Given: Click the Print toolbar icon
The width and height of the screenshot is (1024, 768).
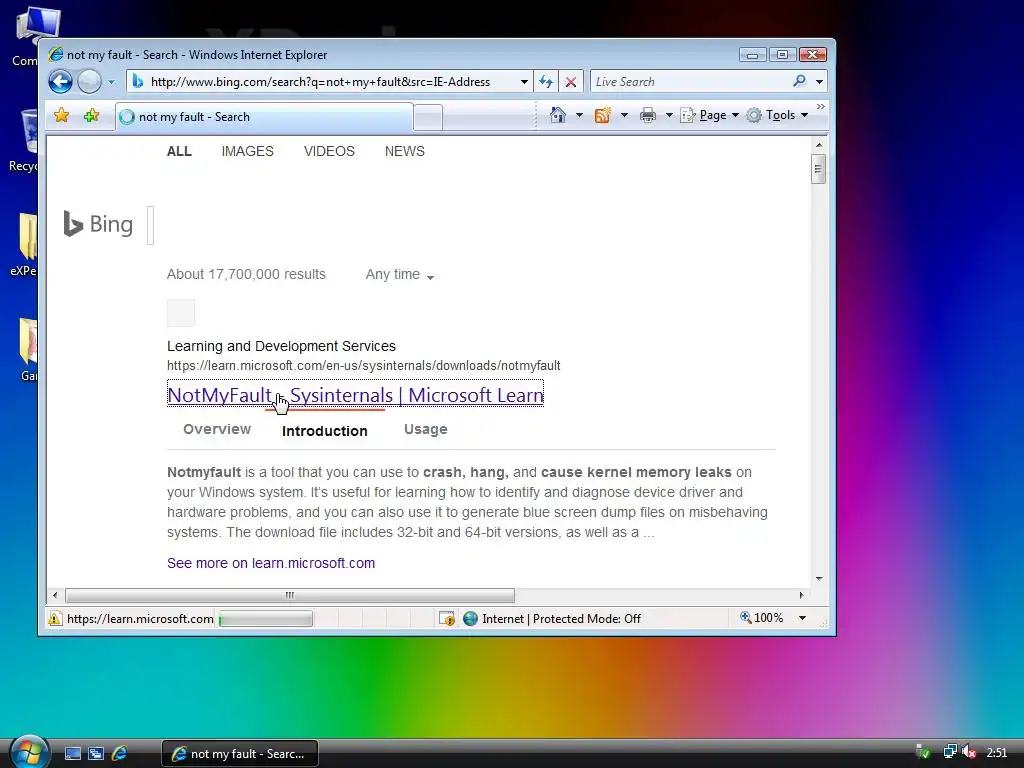Looking at the screenshot, I should (648, 116).
